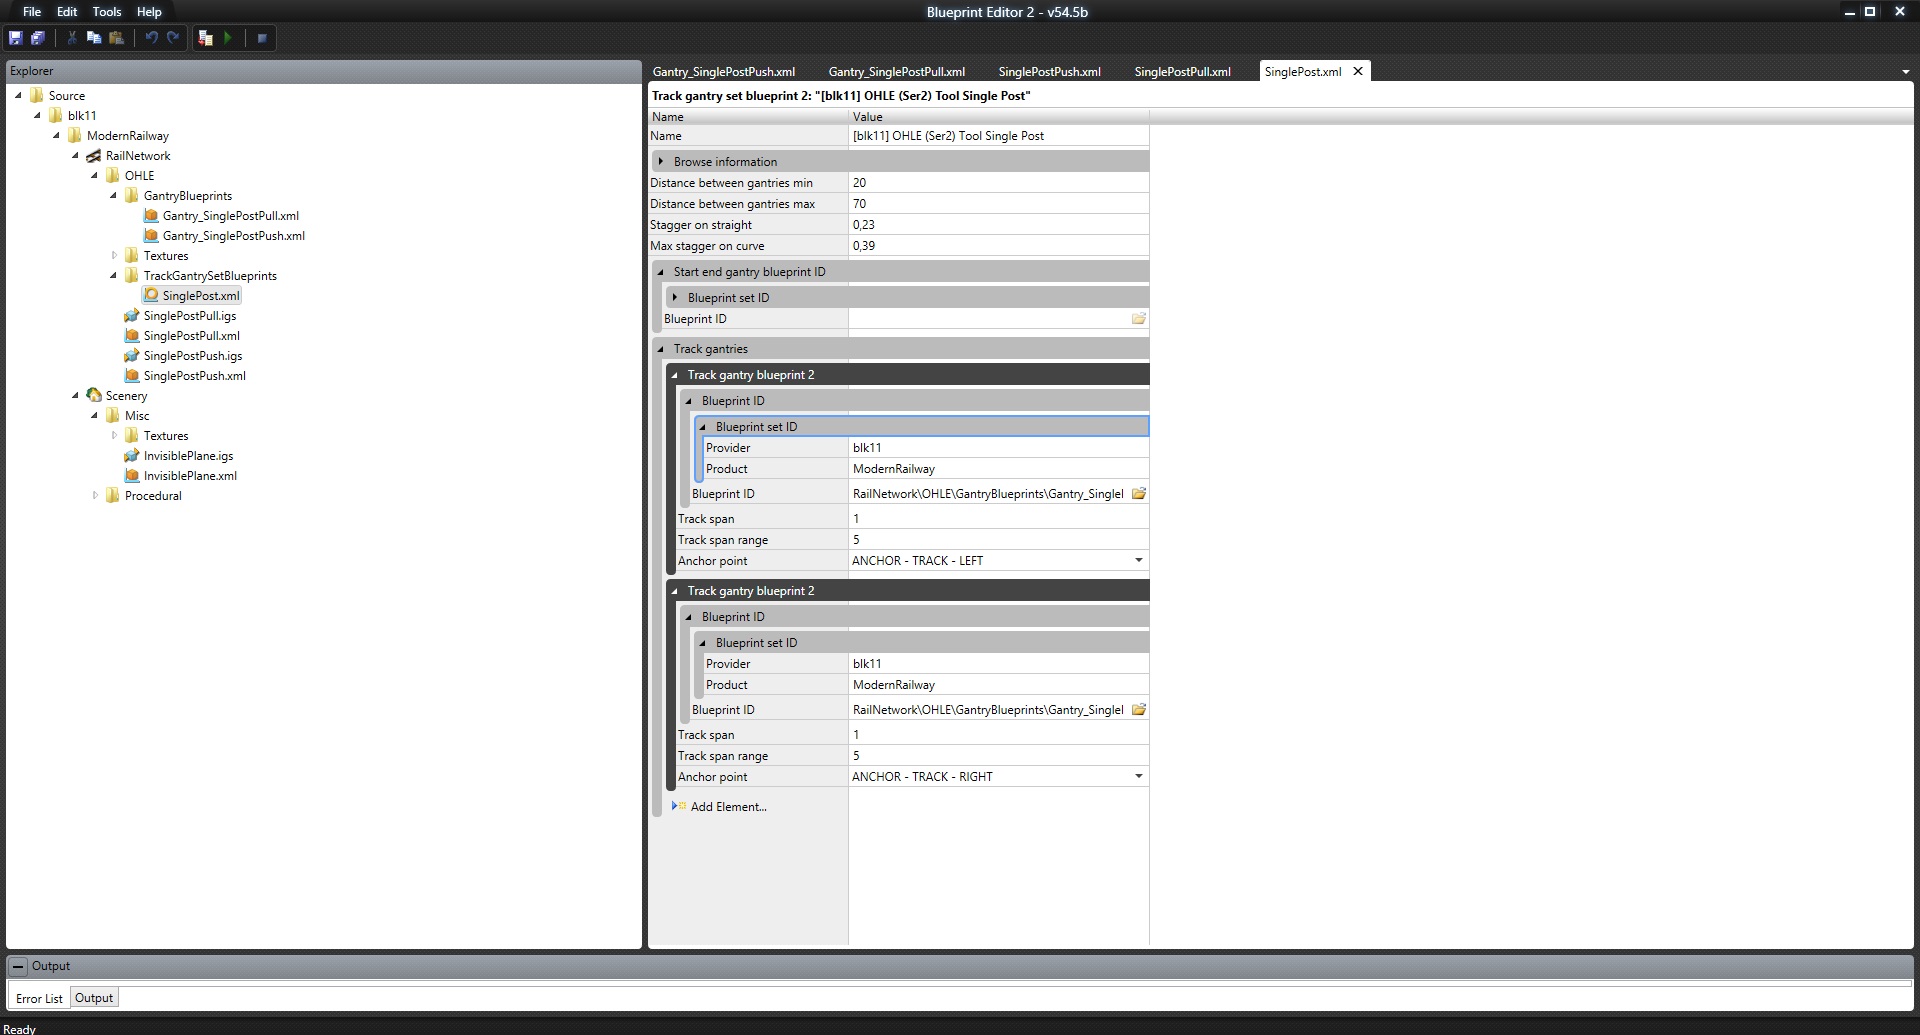Click the Stagger on straight value field

pos(999,225)
